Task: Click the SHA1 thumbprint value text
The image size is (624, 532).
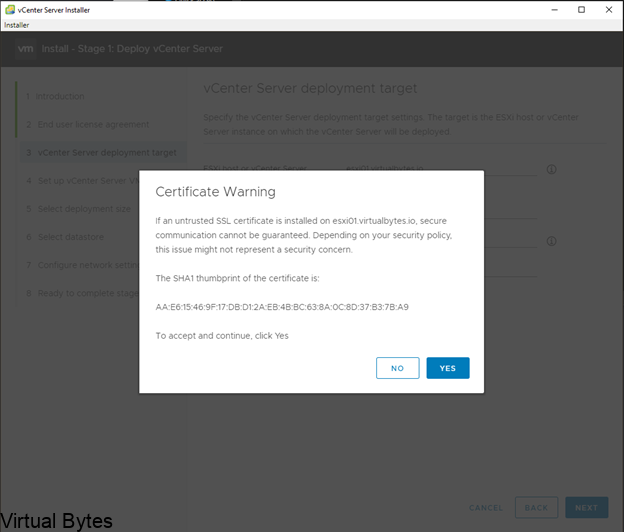Action: pos(282,307)
